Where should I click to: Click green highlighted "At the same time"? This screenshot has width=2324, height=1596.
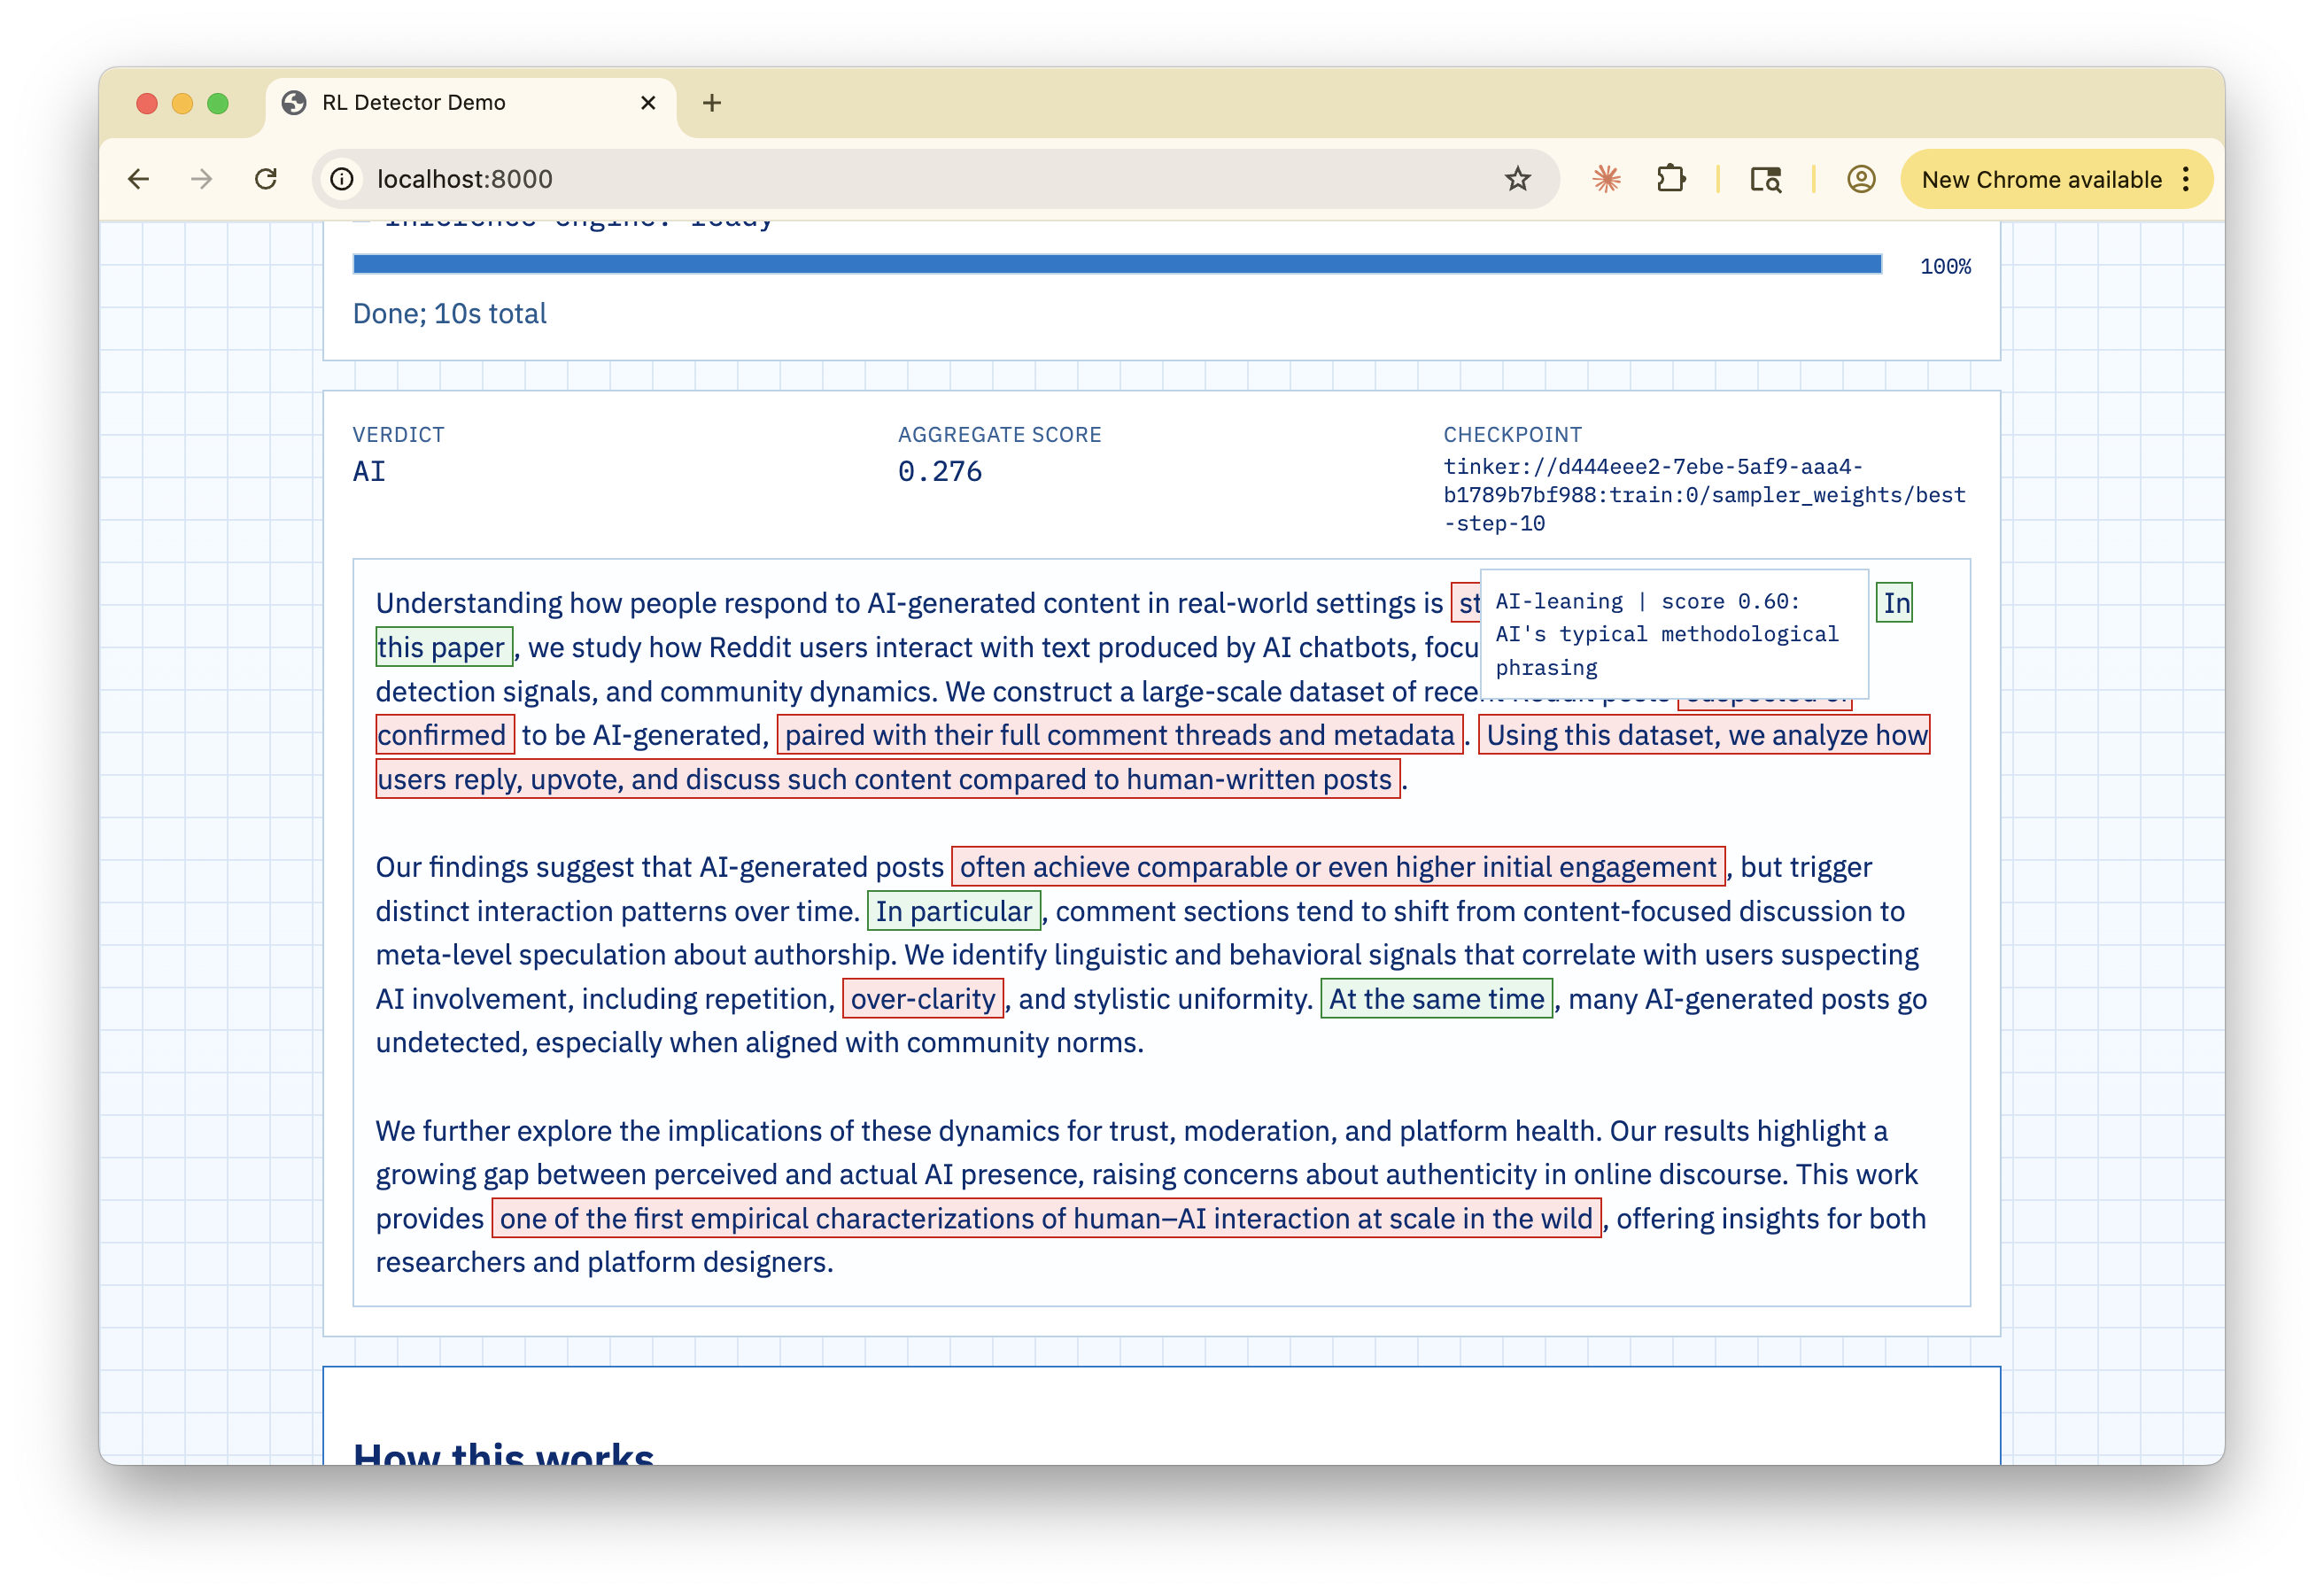(1436, 999)
